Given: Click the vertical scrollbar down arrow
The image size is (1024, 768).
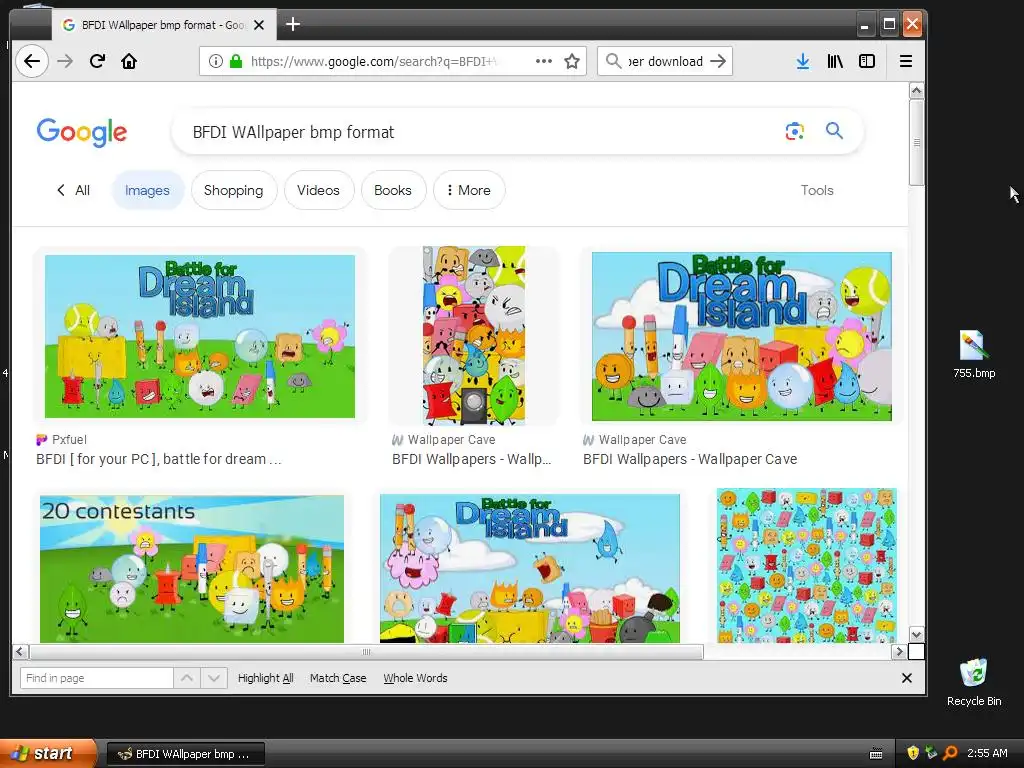Looking at the screenshot, I should tap(916, 634).
